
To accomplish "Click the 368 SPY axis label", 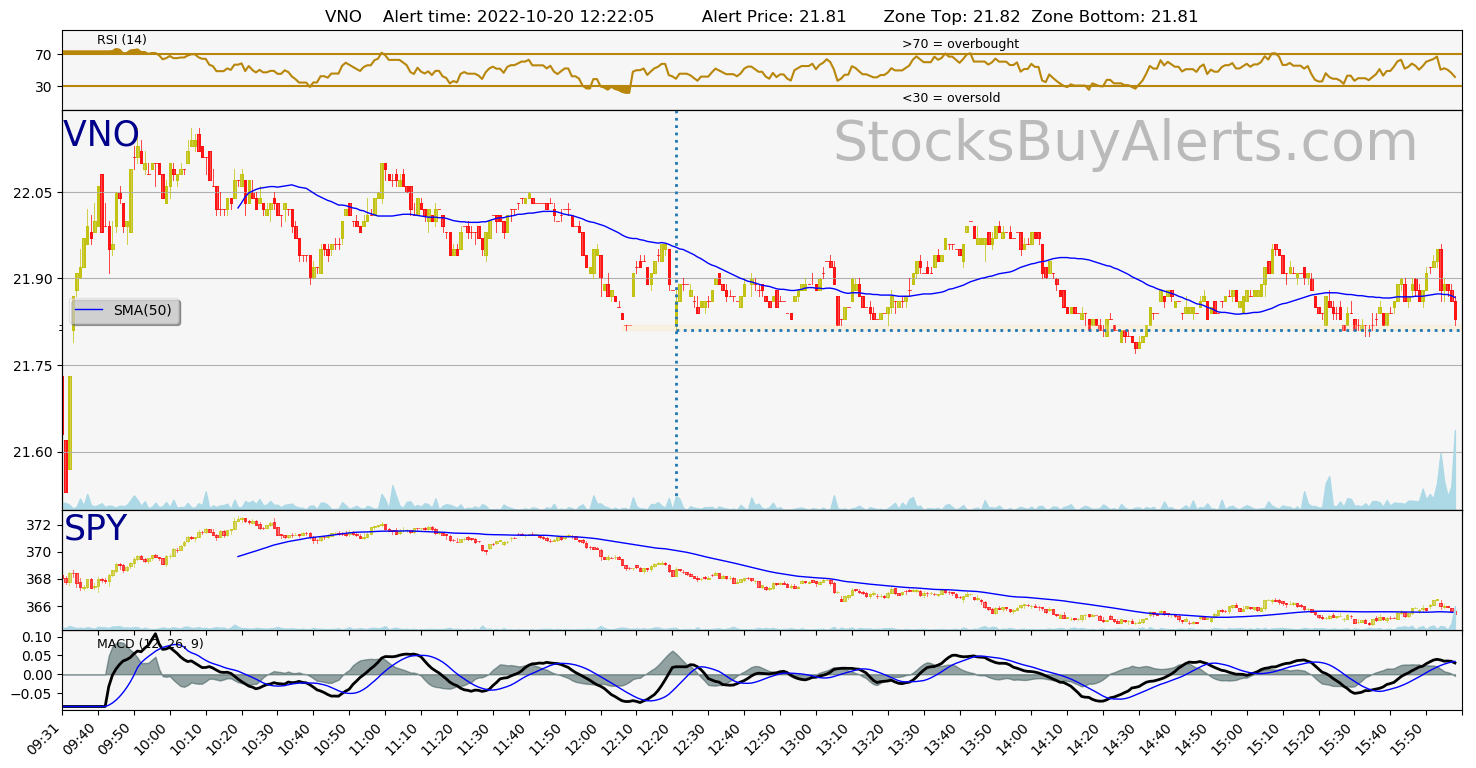I will (x=41, y=580).
